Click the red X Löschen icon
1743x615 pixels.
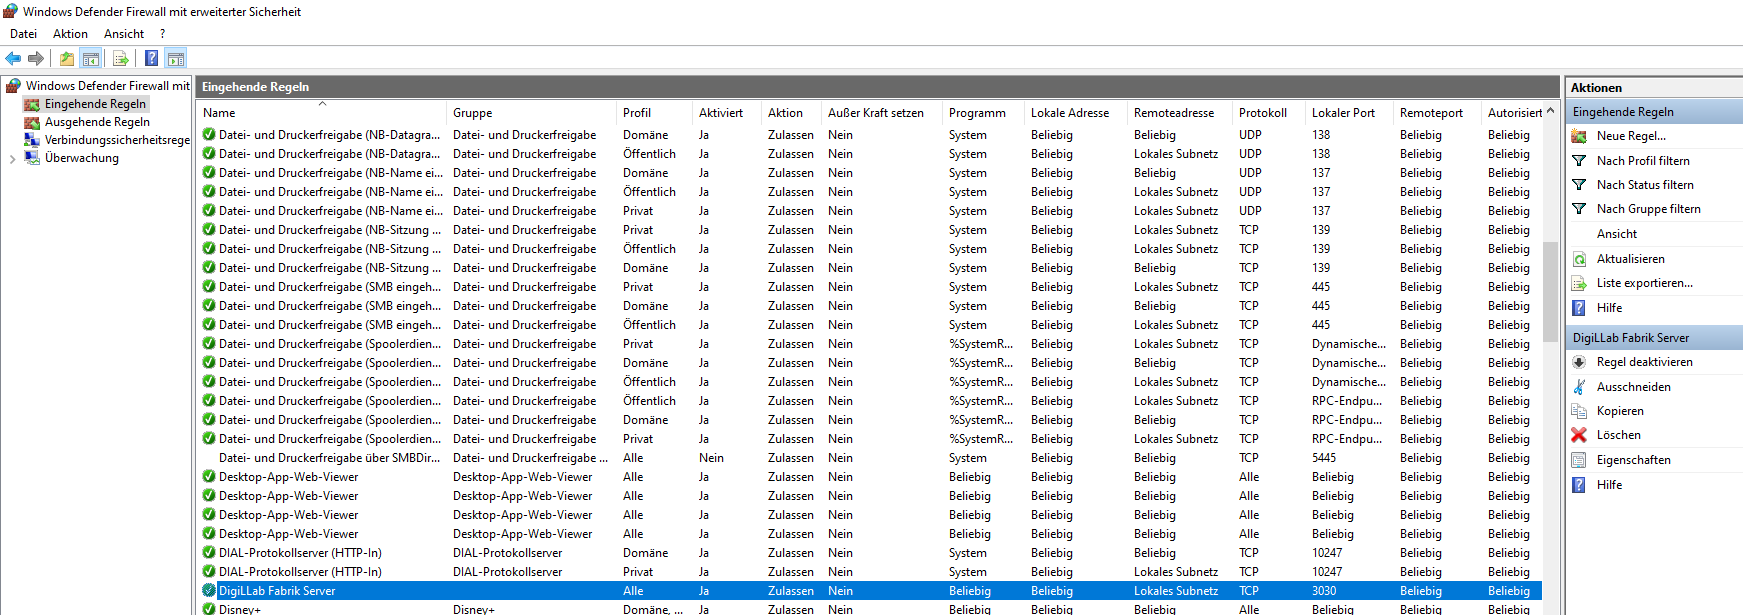(1579, 435)
